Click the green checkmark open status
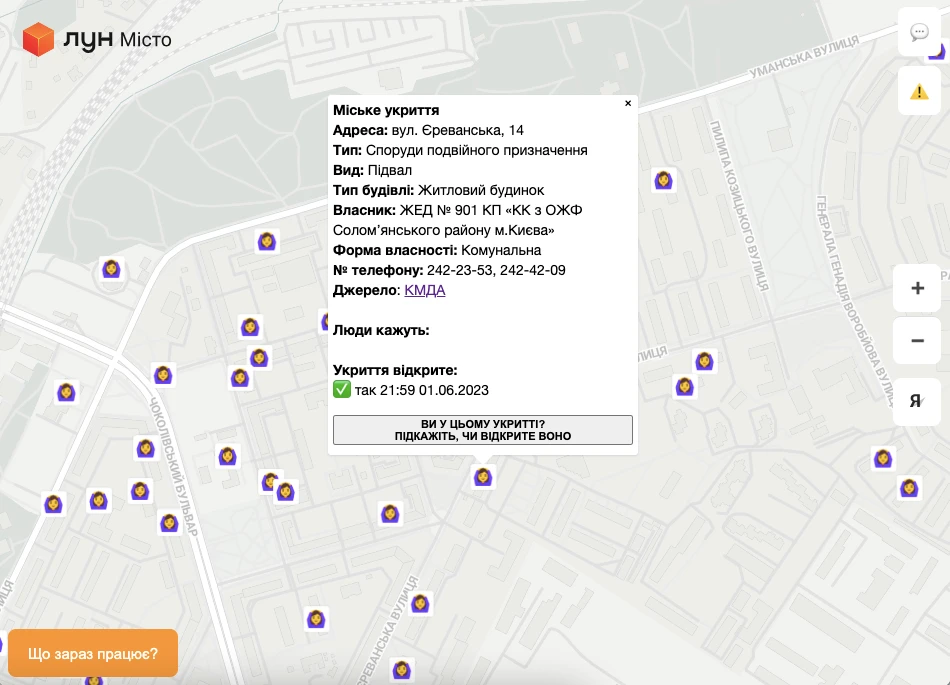The width and height of the screenshot is (950, 685). point(342,389)
